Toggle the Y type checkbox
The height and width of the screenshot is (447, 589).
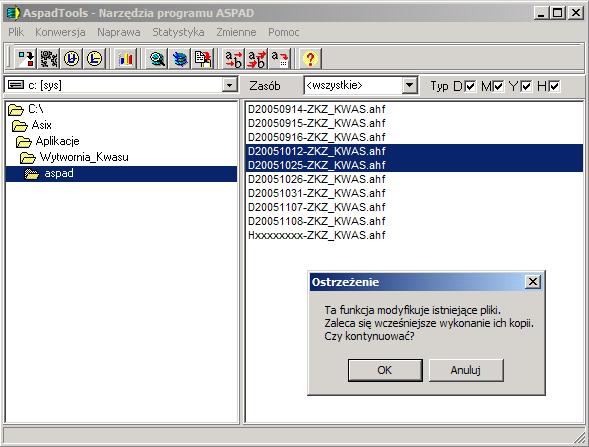[526, 86]
